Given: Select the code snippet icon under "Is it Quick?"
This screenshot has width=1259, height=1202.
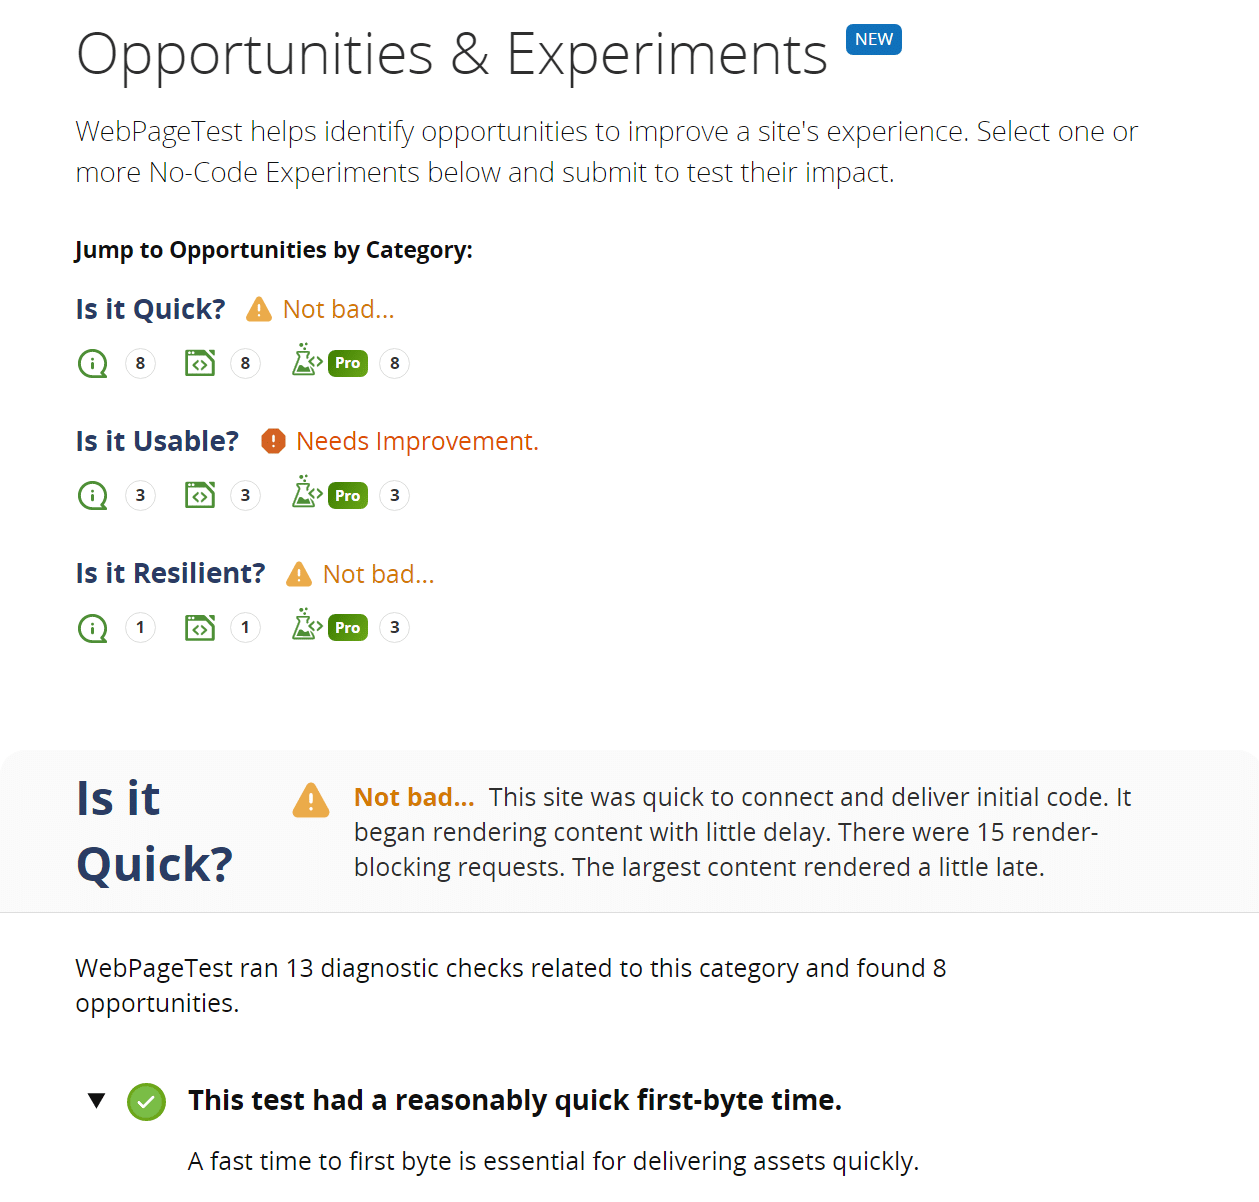Looking at the screenshot, I should coord(199,363).
